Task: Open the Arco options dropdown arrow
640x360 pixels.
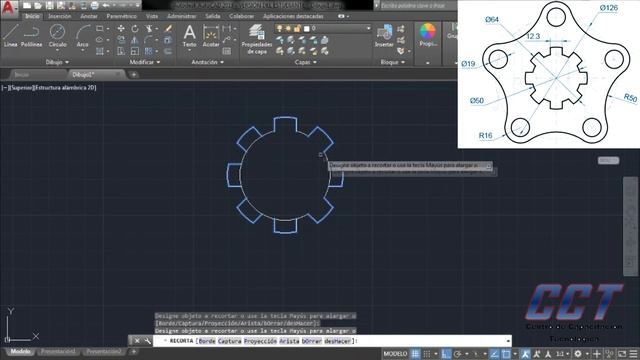Action: [83, 50]
